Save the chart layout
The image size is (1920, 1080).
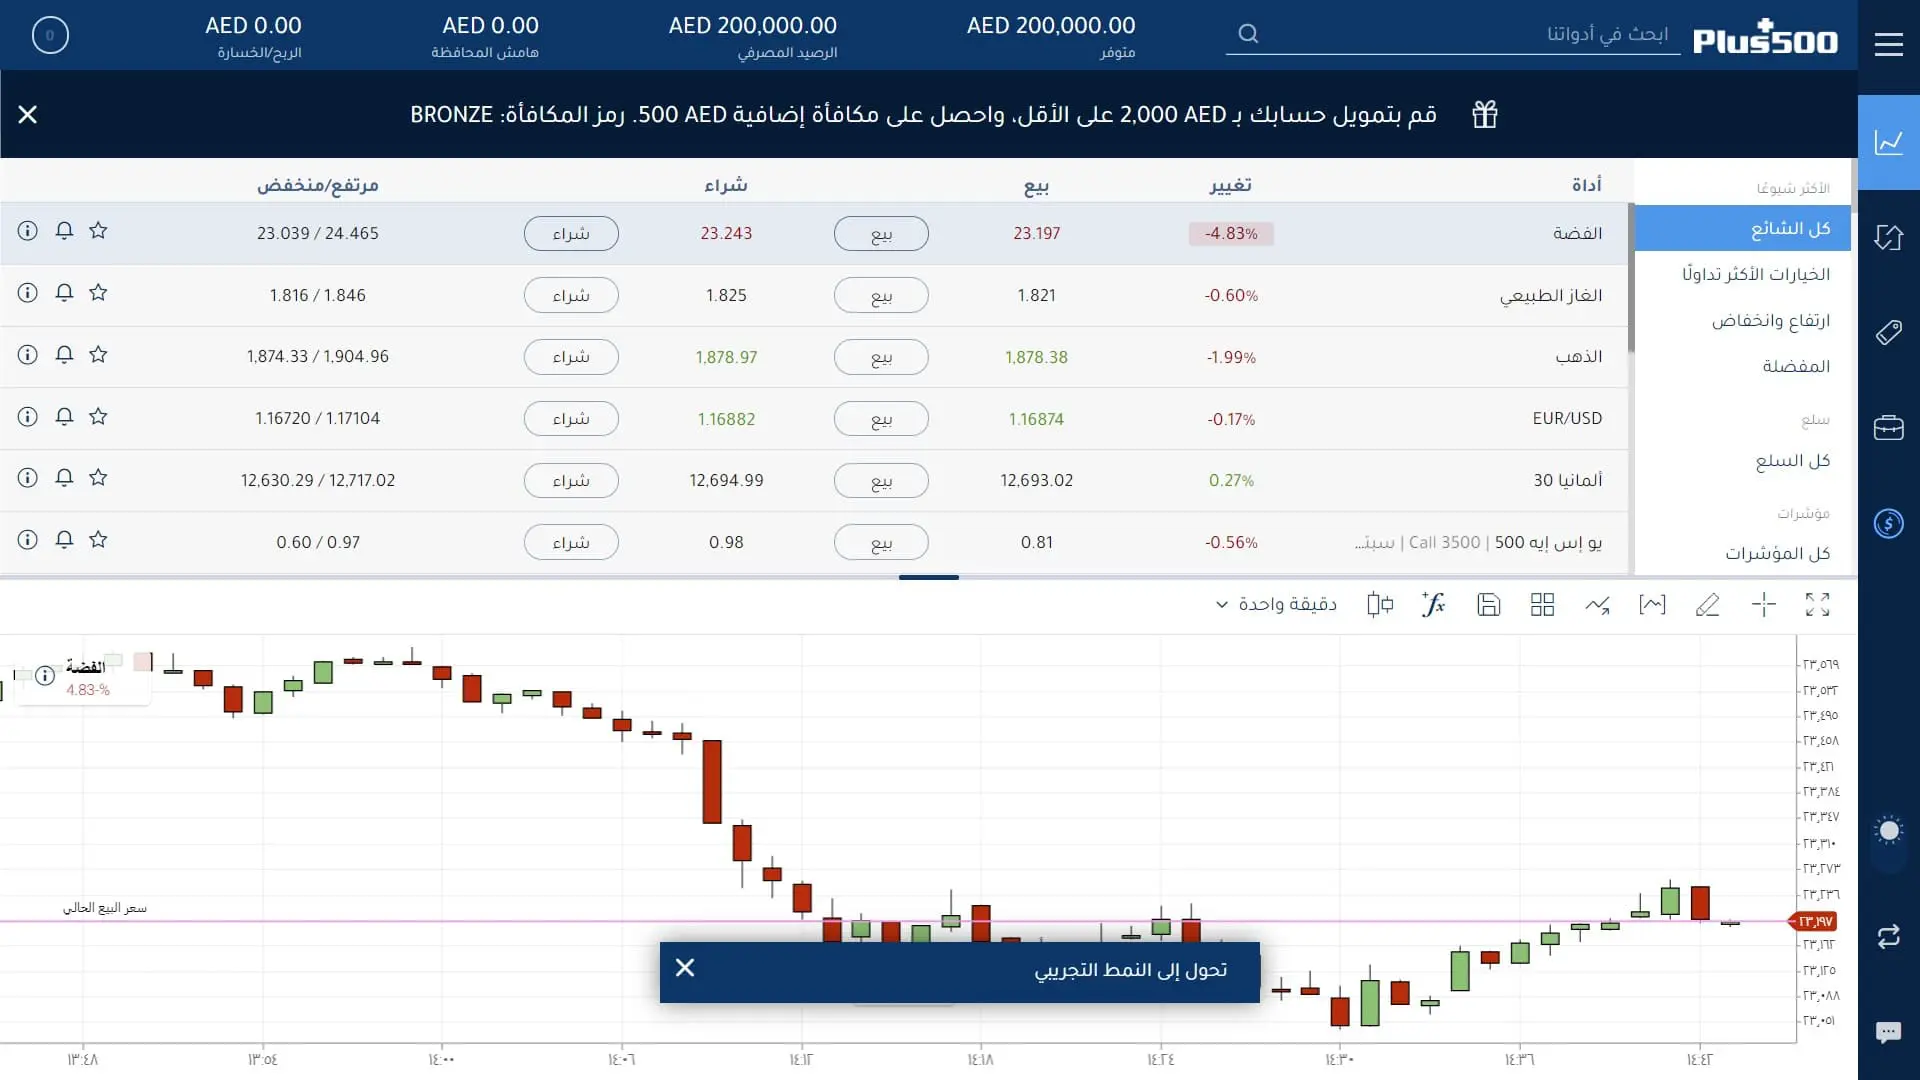[x=1488, y=605]
